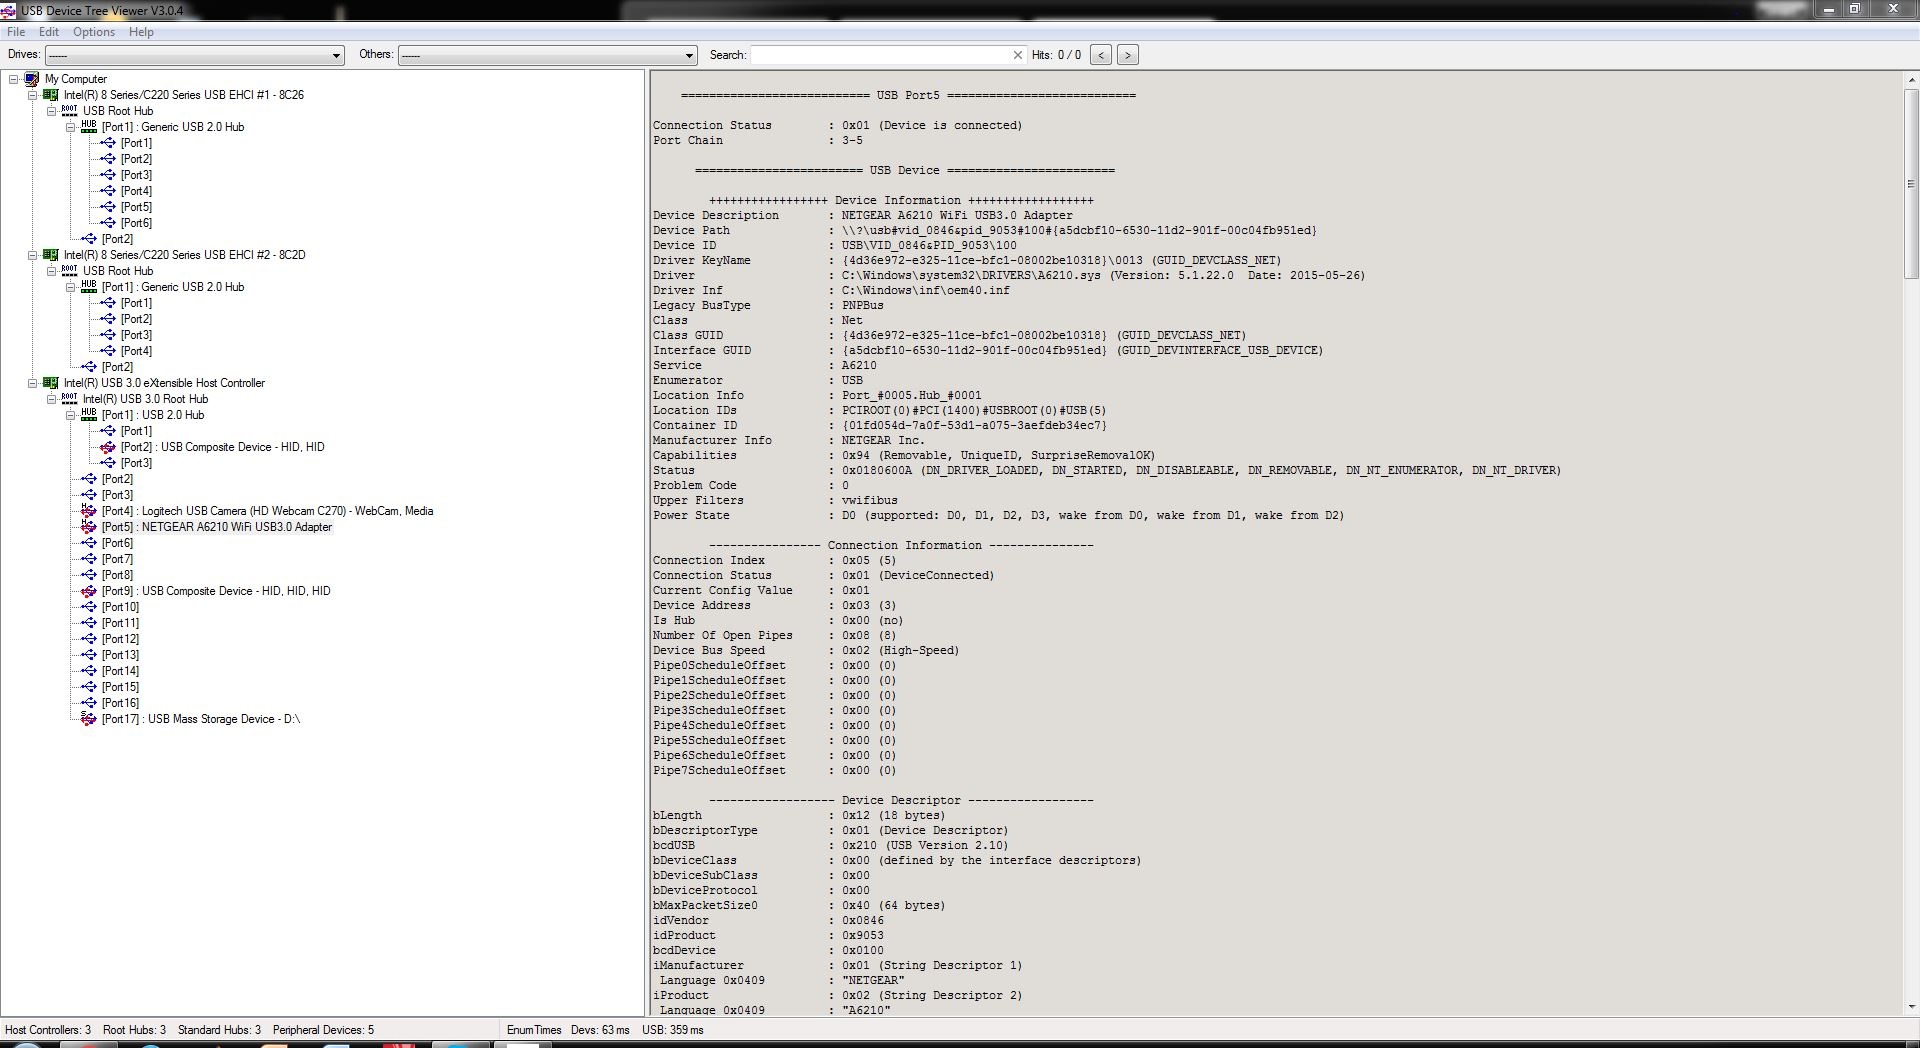Click the hub icon beside USB 2.0 Hub
The height and width of the screenshot is (1048, 1920).
tap(89, 415)
